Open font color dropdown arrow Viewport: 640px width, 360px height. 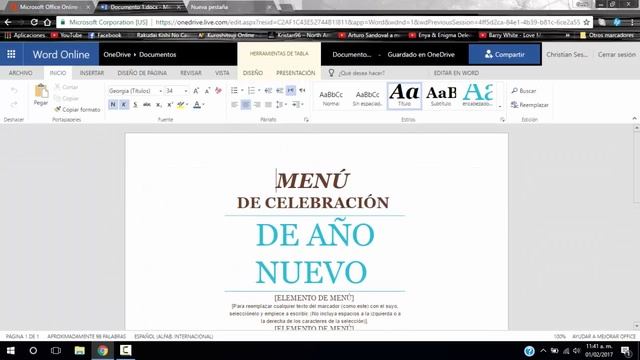point(203,104)
